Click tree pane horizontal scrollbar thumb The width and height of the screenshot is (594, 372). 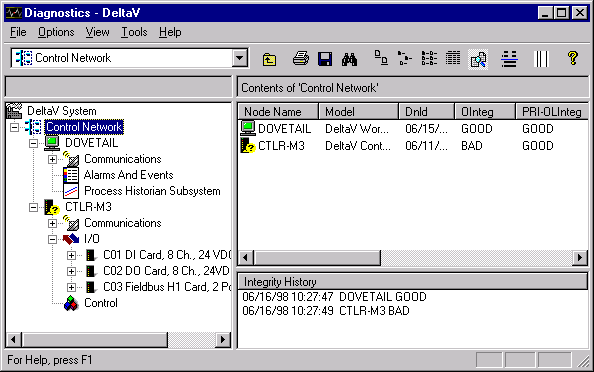95,339
